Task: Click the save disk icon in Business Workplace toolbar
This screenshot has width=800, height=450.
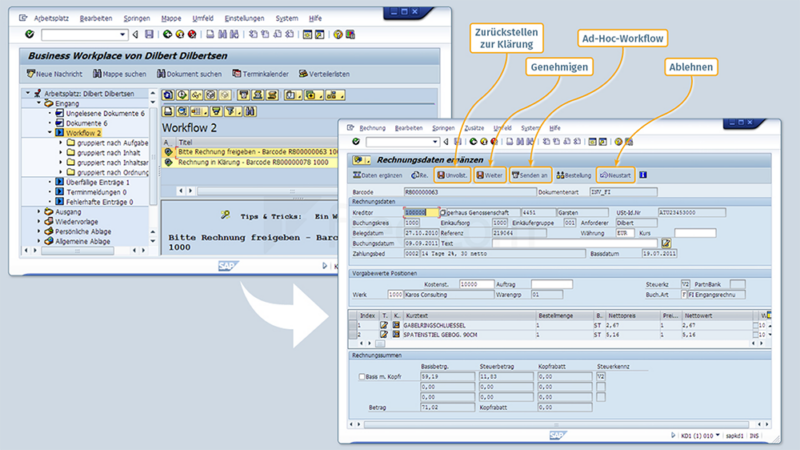Action: point(148,34)
